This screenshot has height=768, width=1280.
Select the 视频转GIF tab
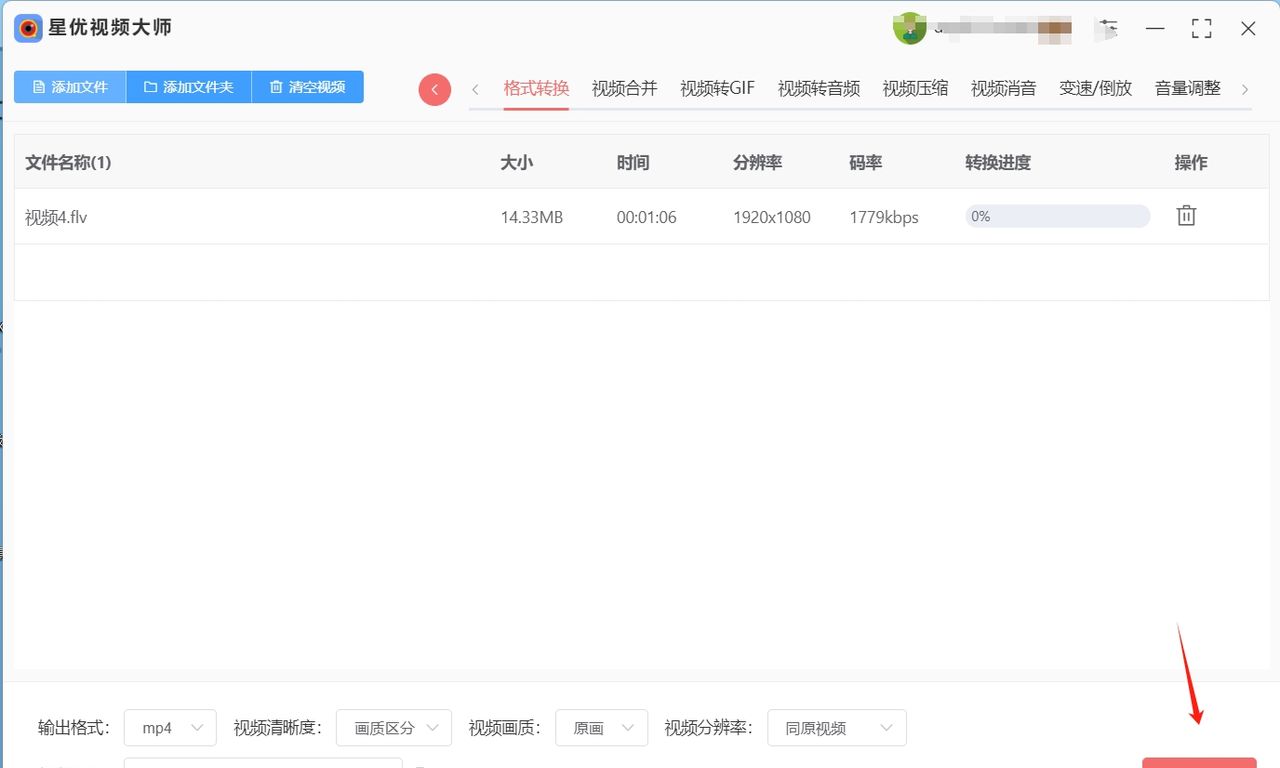point(716,88)
